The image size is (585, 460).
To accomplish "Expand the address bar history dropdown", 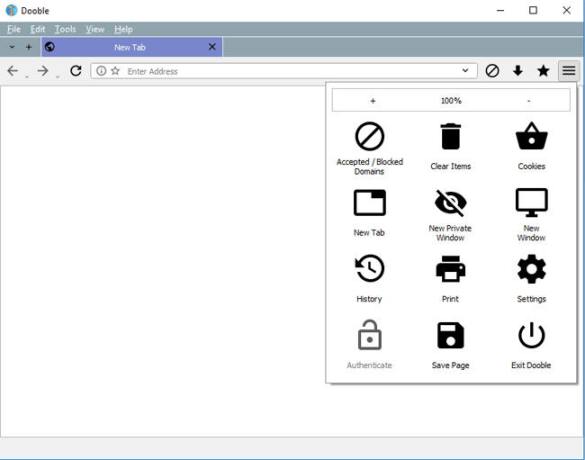I will tap(465, 71).
